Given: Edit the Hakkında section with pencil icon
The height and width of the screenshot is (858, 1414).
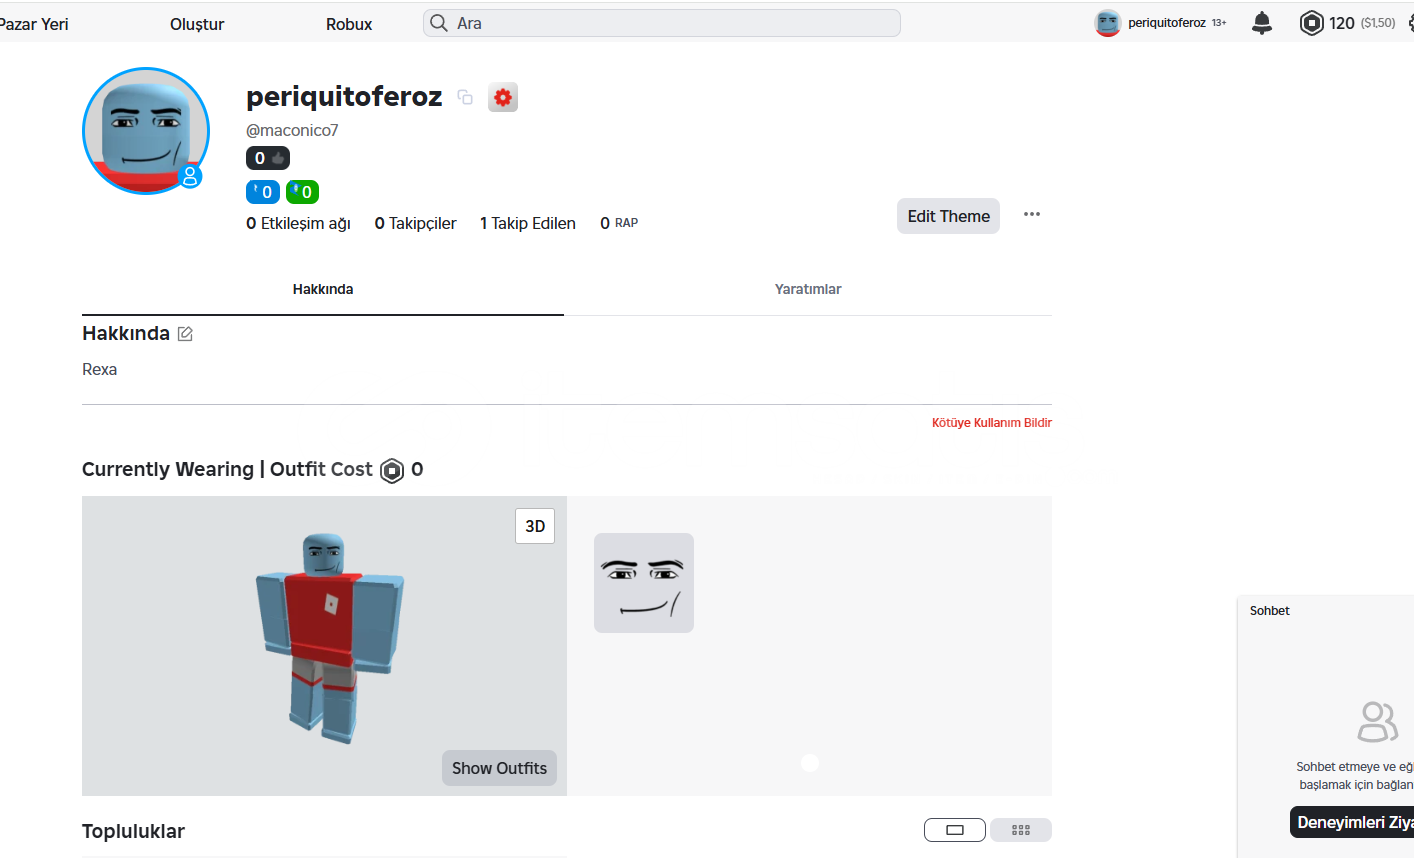Looking at the screenshot, I should coord(185,334).
